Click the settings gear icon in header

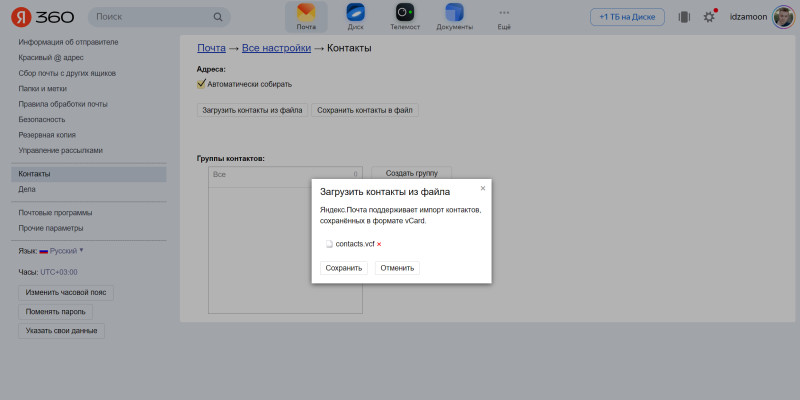pyautogui.click(x=710, y=17)
